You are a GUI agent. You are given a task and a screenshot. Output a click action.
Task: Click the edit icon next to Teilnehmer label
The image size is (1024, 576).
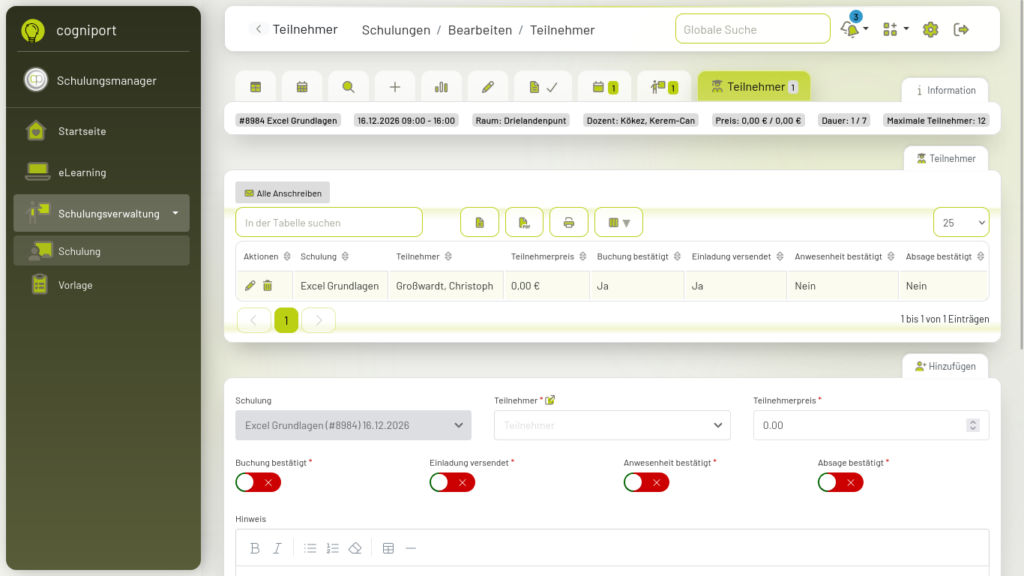550,400
